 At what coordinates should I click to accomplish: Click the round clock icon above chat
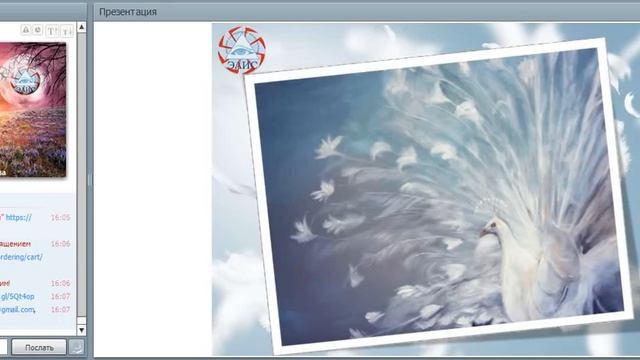pos(38,30)
